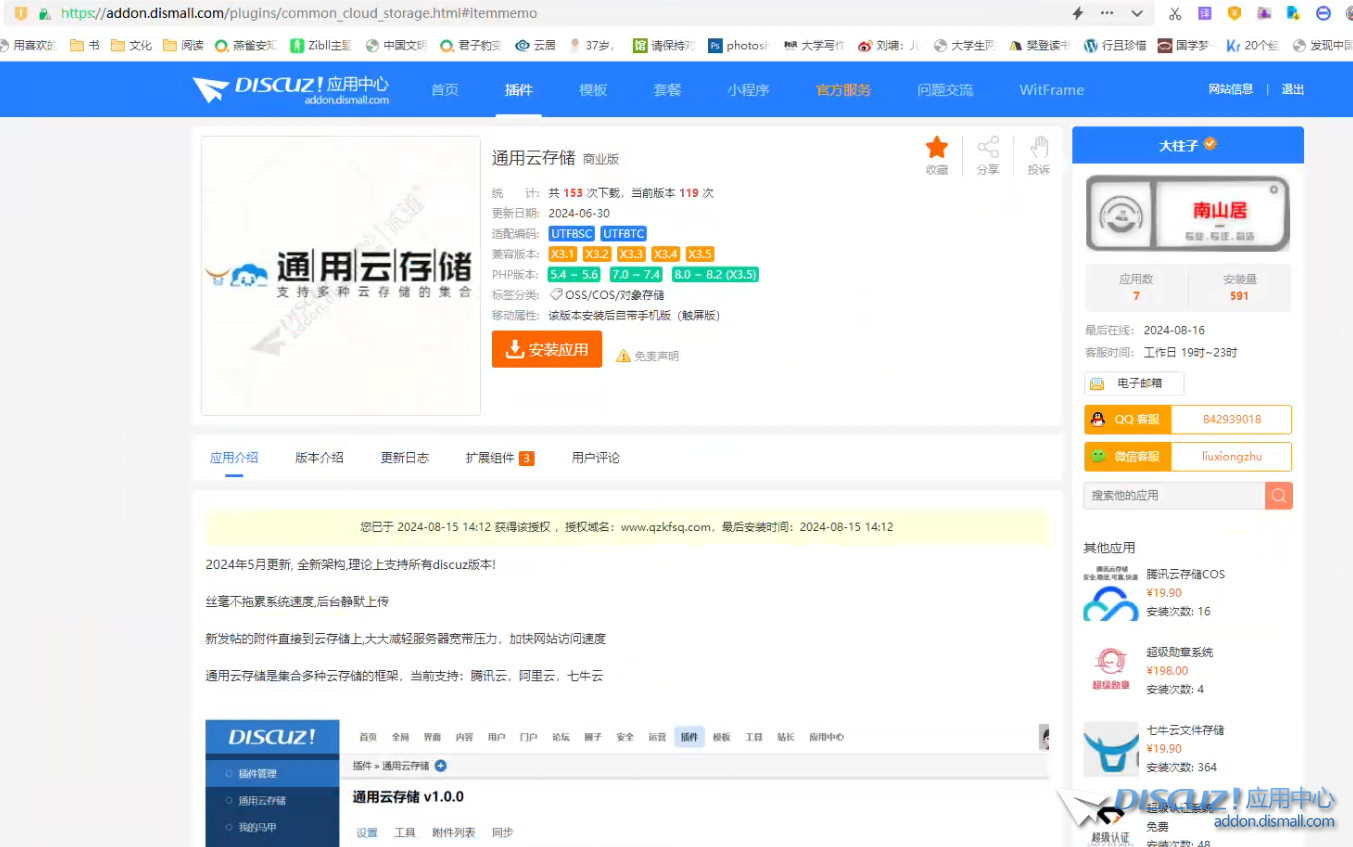This screenshot has height=847, width=1353.
Task: Click the QQ number 842939018
Action: 1232,420
